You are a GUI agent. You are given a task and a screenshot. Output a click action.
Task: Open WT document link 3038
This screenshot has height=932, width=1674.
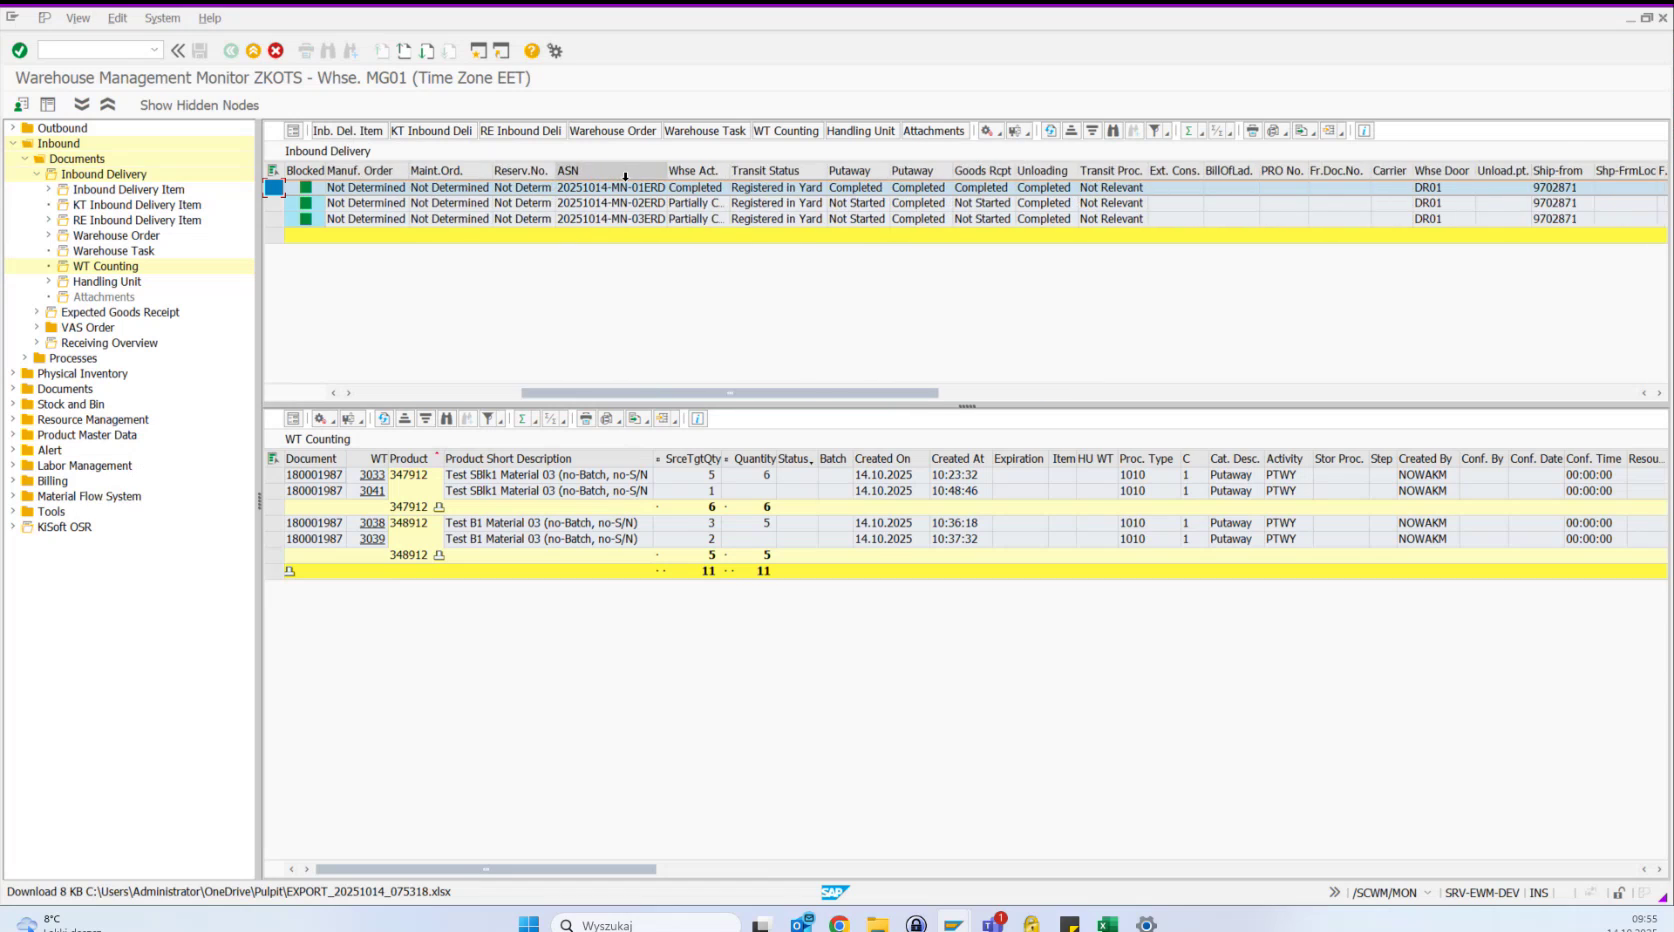pyautogui.click(x=371, y=522)
